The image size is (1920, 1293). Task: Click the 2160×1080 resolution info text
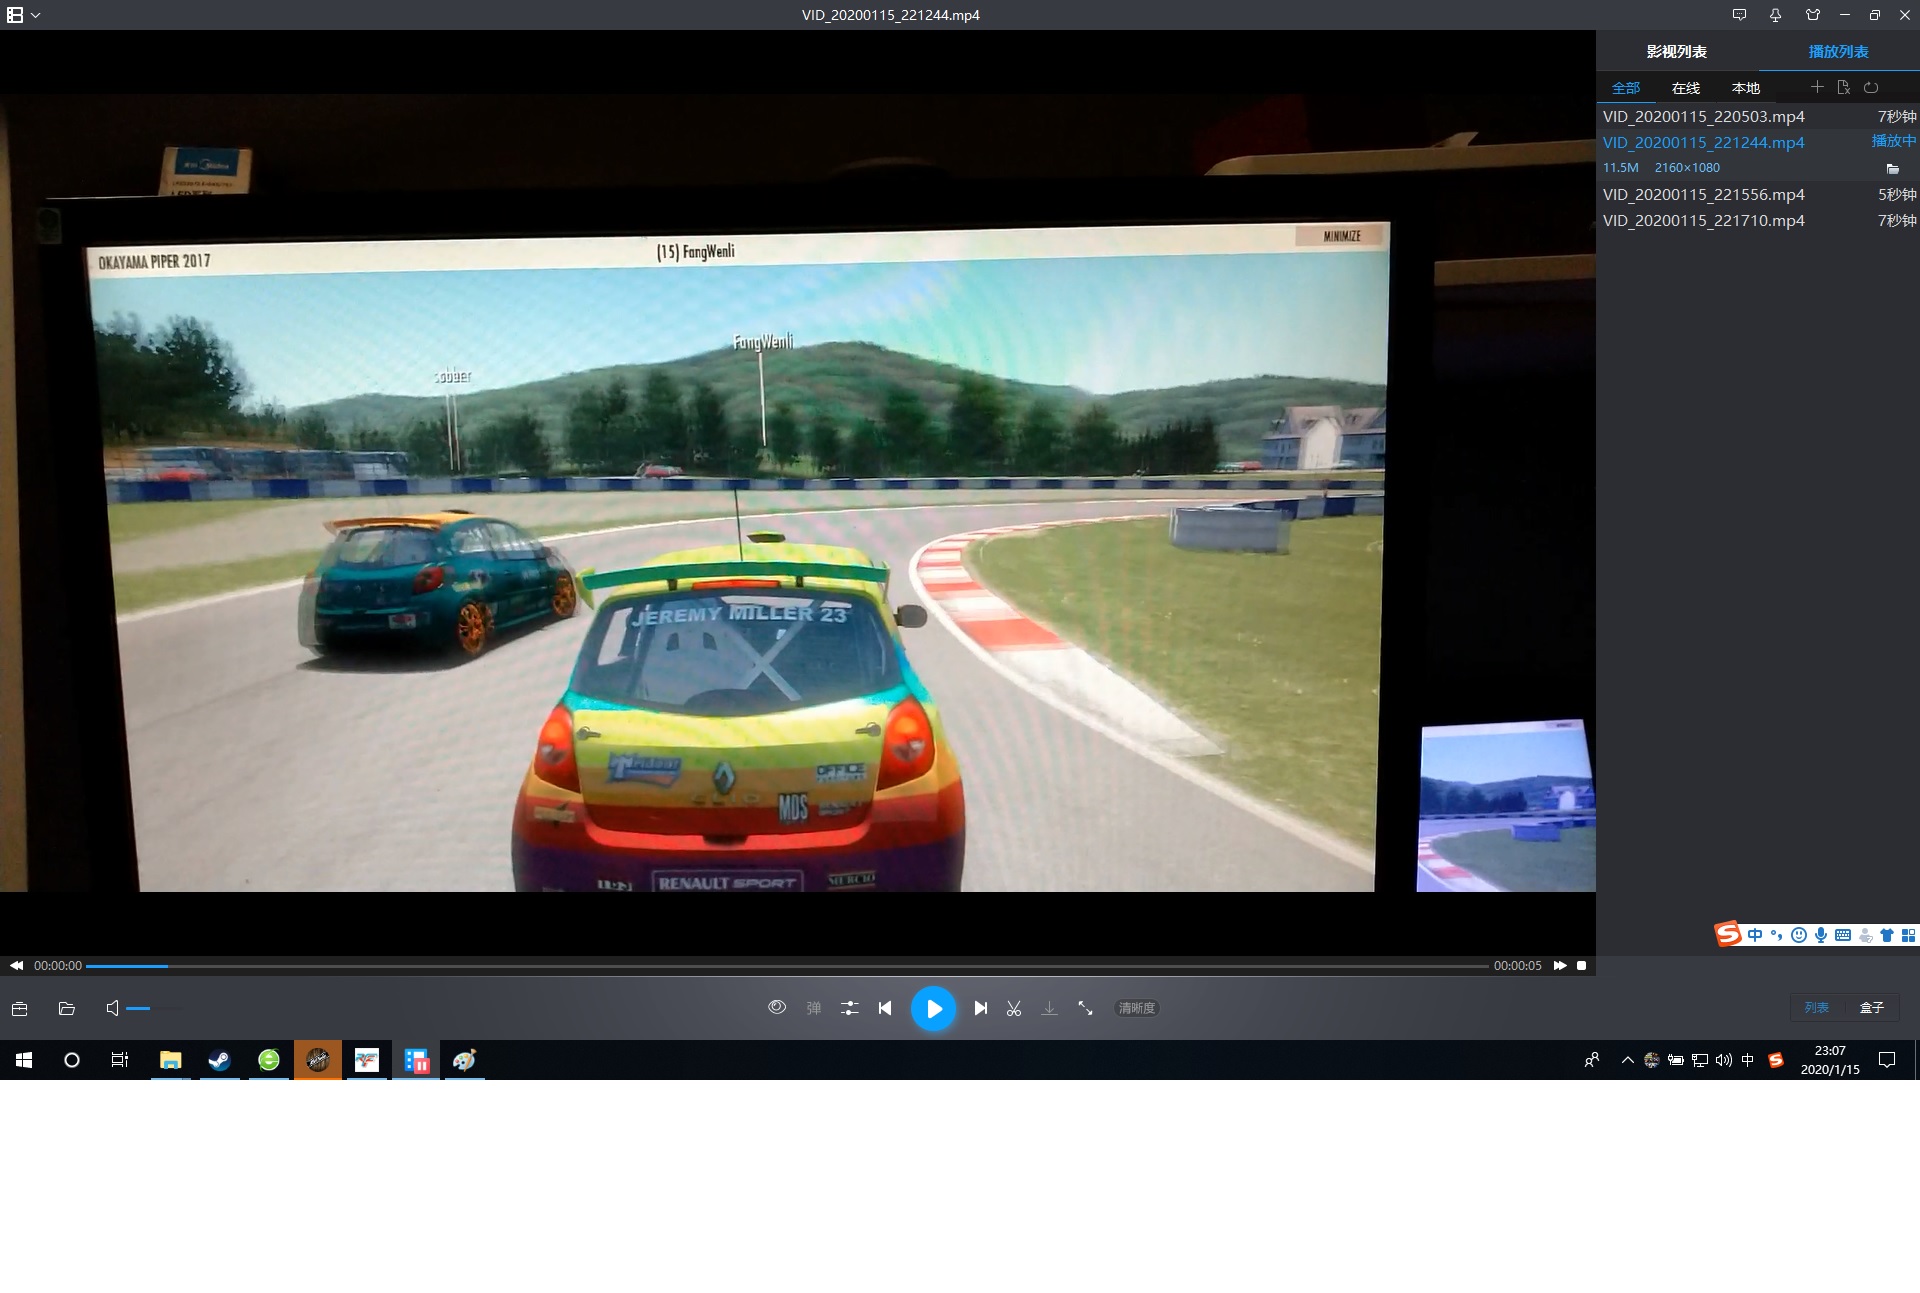click(x=1687, y=168)
